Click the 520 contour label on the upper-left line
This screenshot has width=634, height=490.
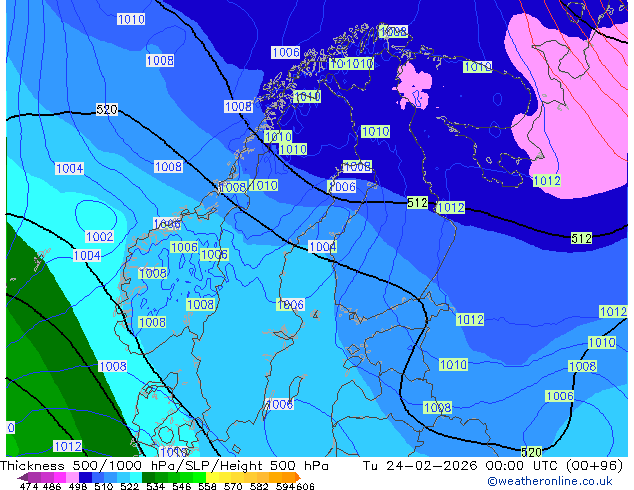pyautogui.click(x=107, y=110)
